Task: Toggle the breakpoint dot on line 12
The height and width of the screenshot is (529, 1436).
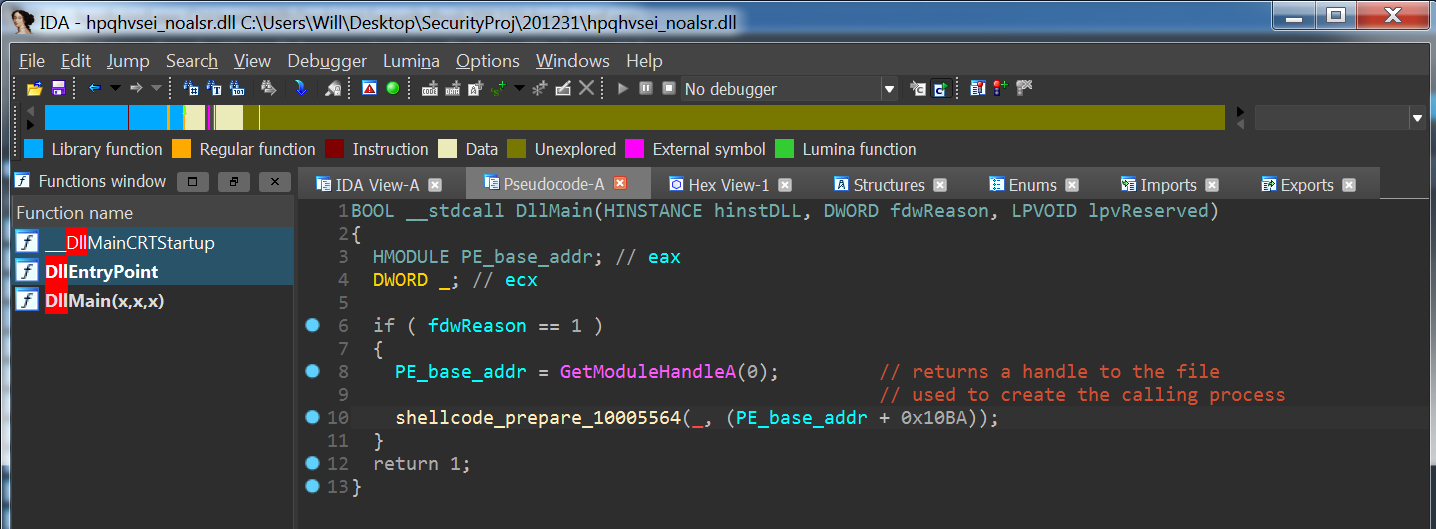Action: click(x=311, y=463)
